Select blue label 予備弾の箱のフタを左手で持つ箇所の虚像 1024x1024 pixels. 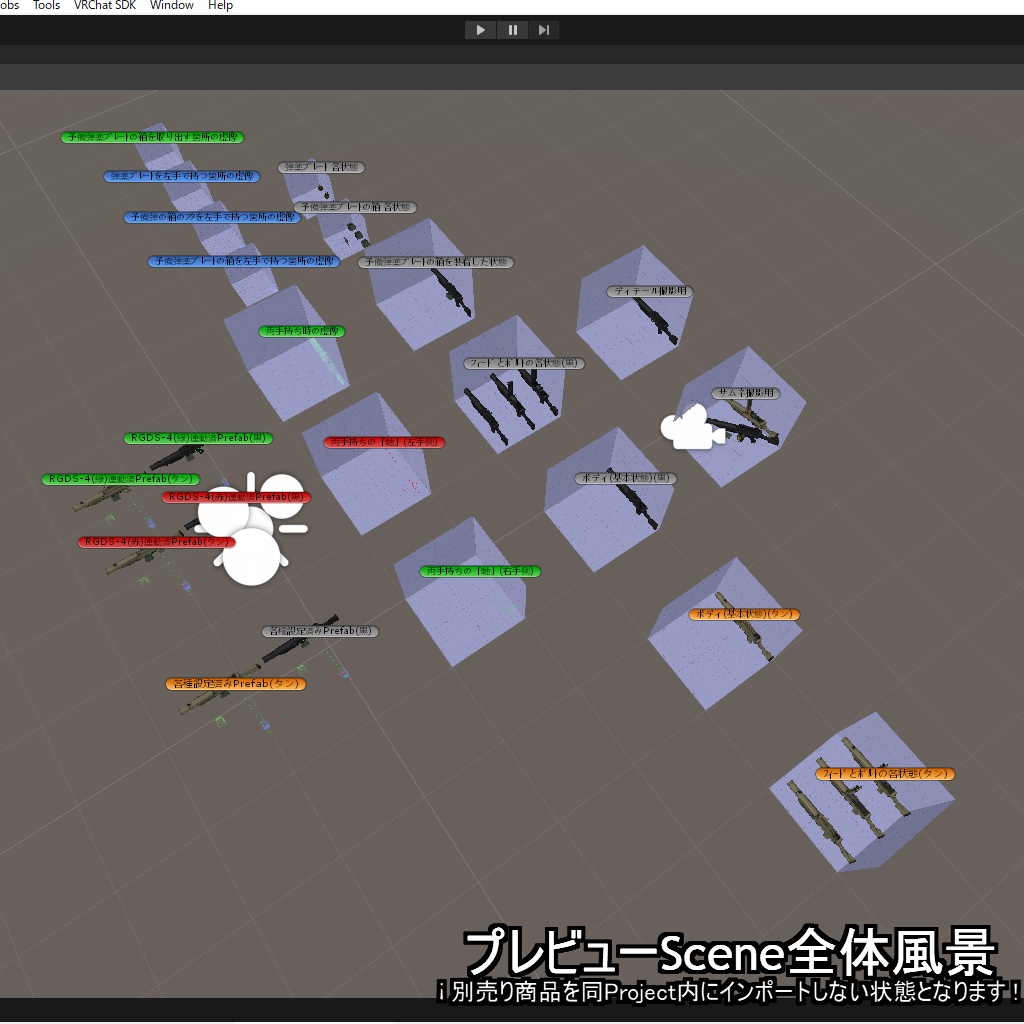(212, 217)
